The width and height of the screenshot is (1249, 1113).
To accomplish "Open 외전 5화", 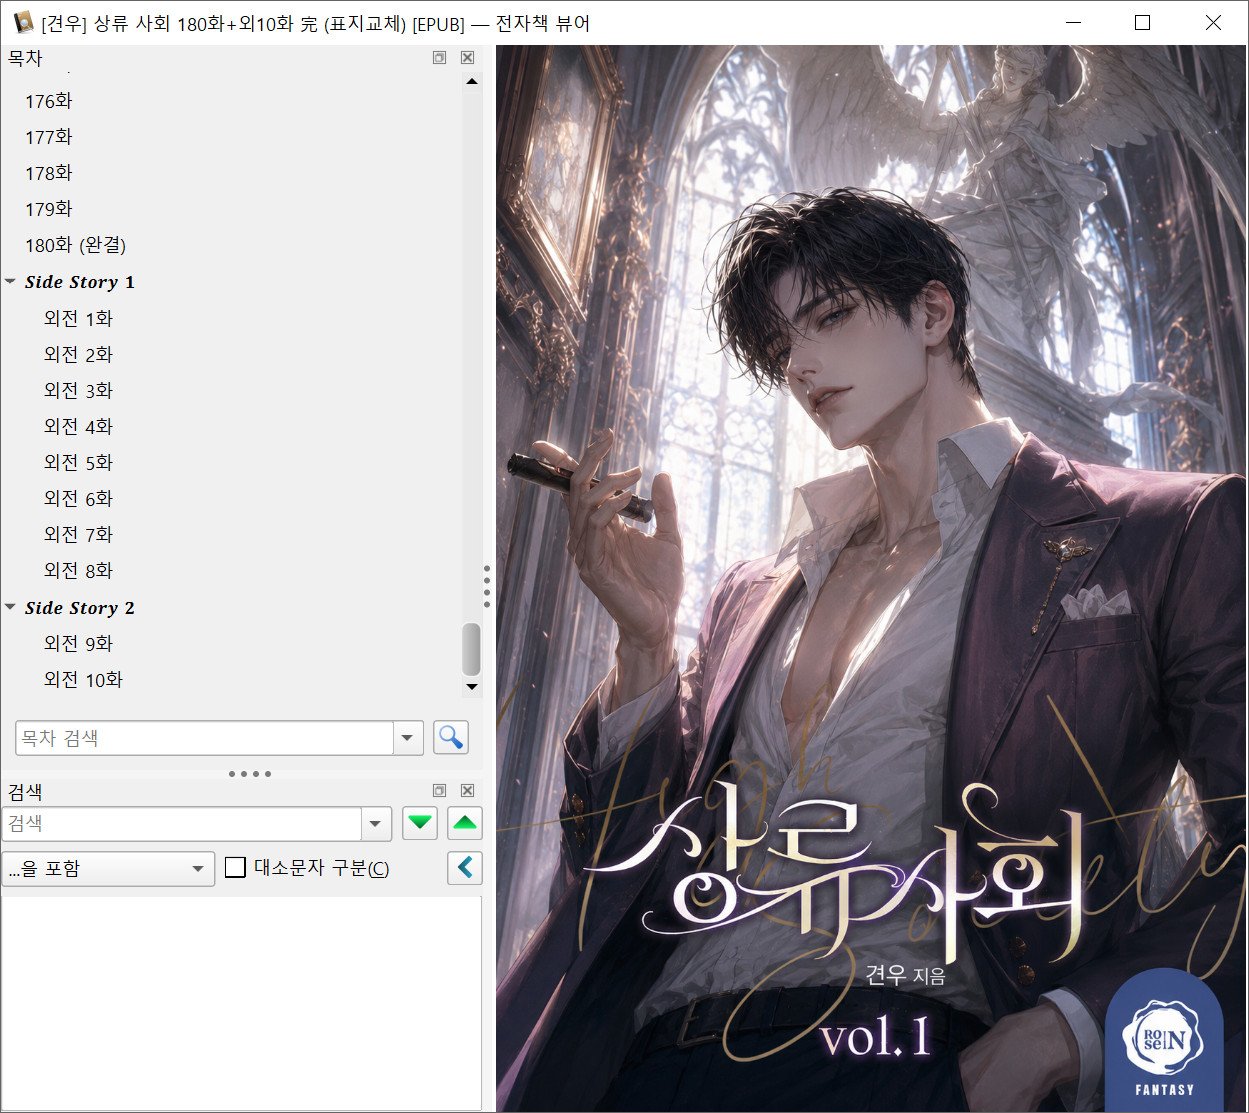I will pos(78,462).
